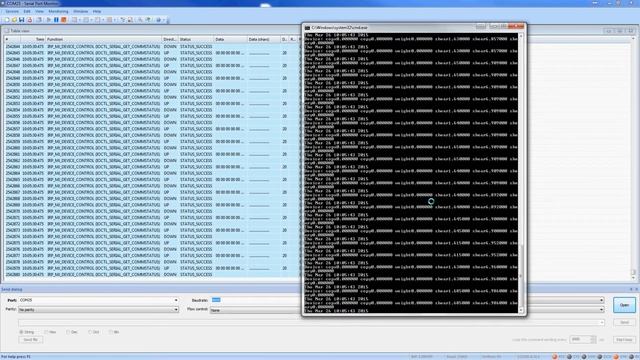Click the table view vertical scrollbar
The width and height of the screenshot is (640, 360).
tap(633, 158)
